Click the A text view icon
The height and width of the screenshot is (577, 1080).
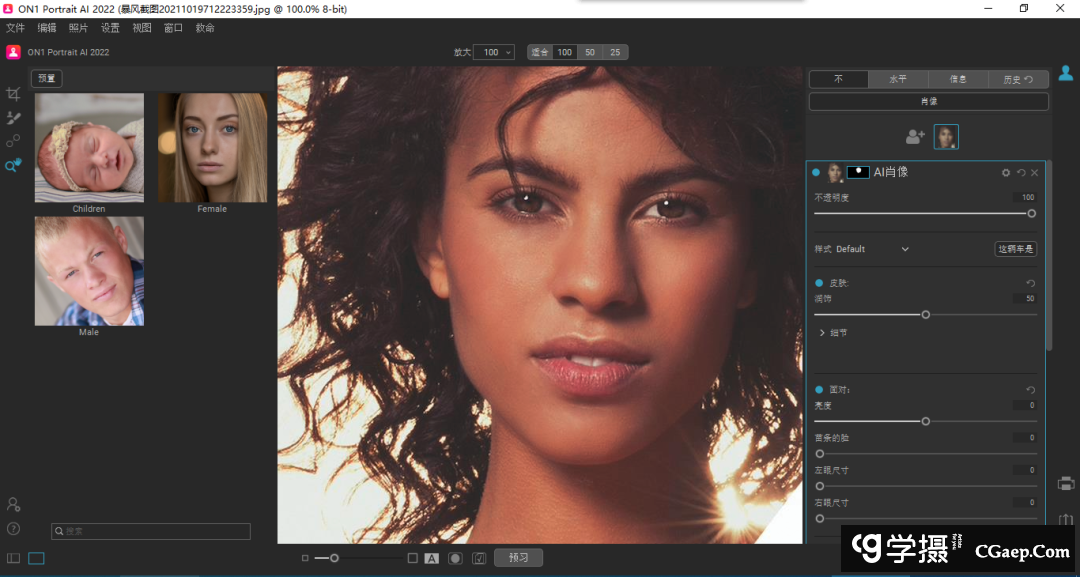tap(432, 558)
